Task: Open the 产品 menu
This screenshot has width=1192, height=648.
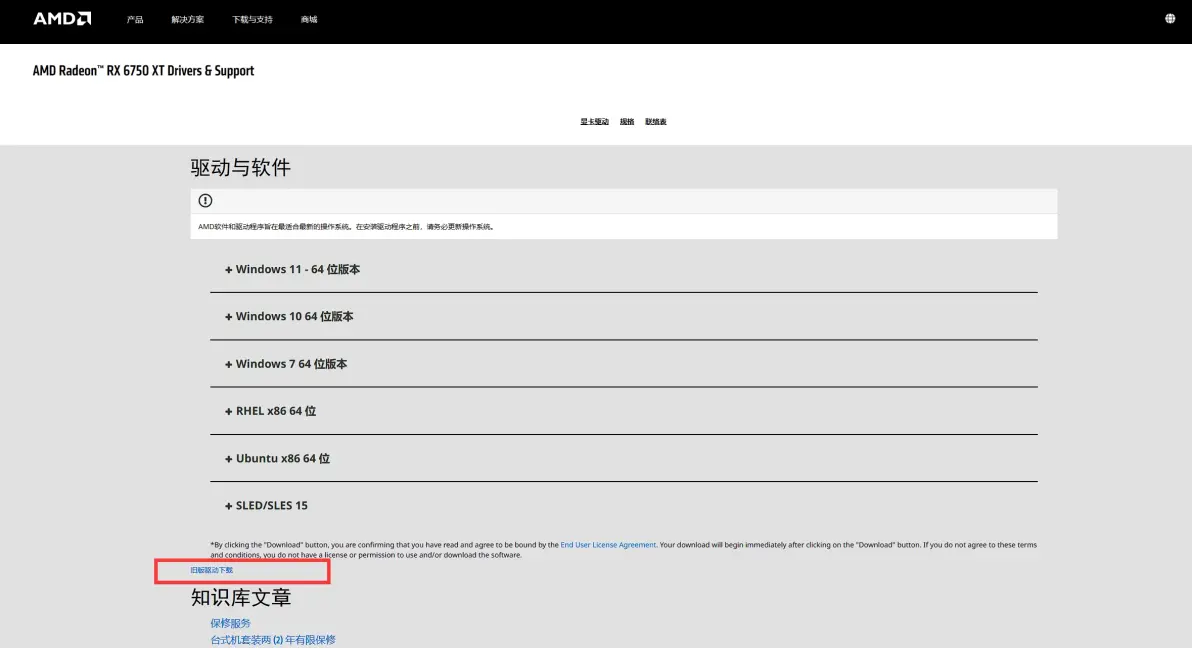Action: pos(135,20)
